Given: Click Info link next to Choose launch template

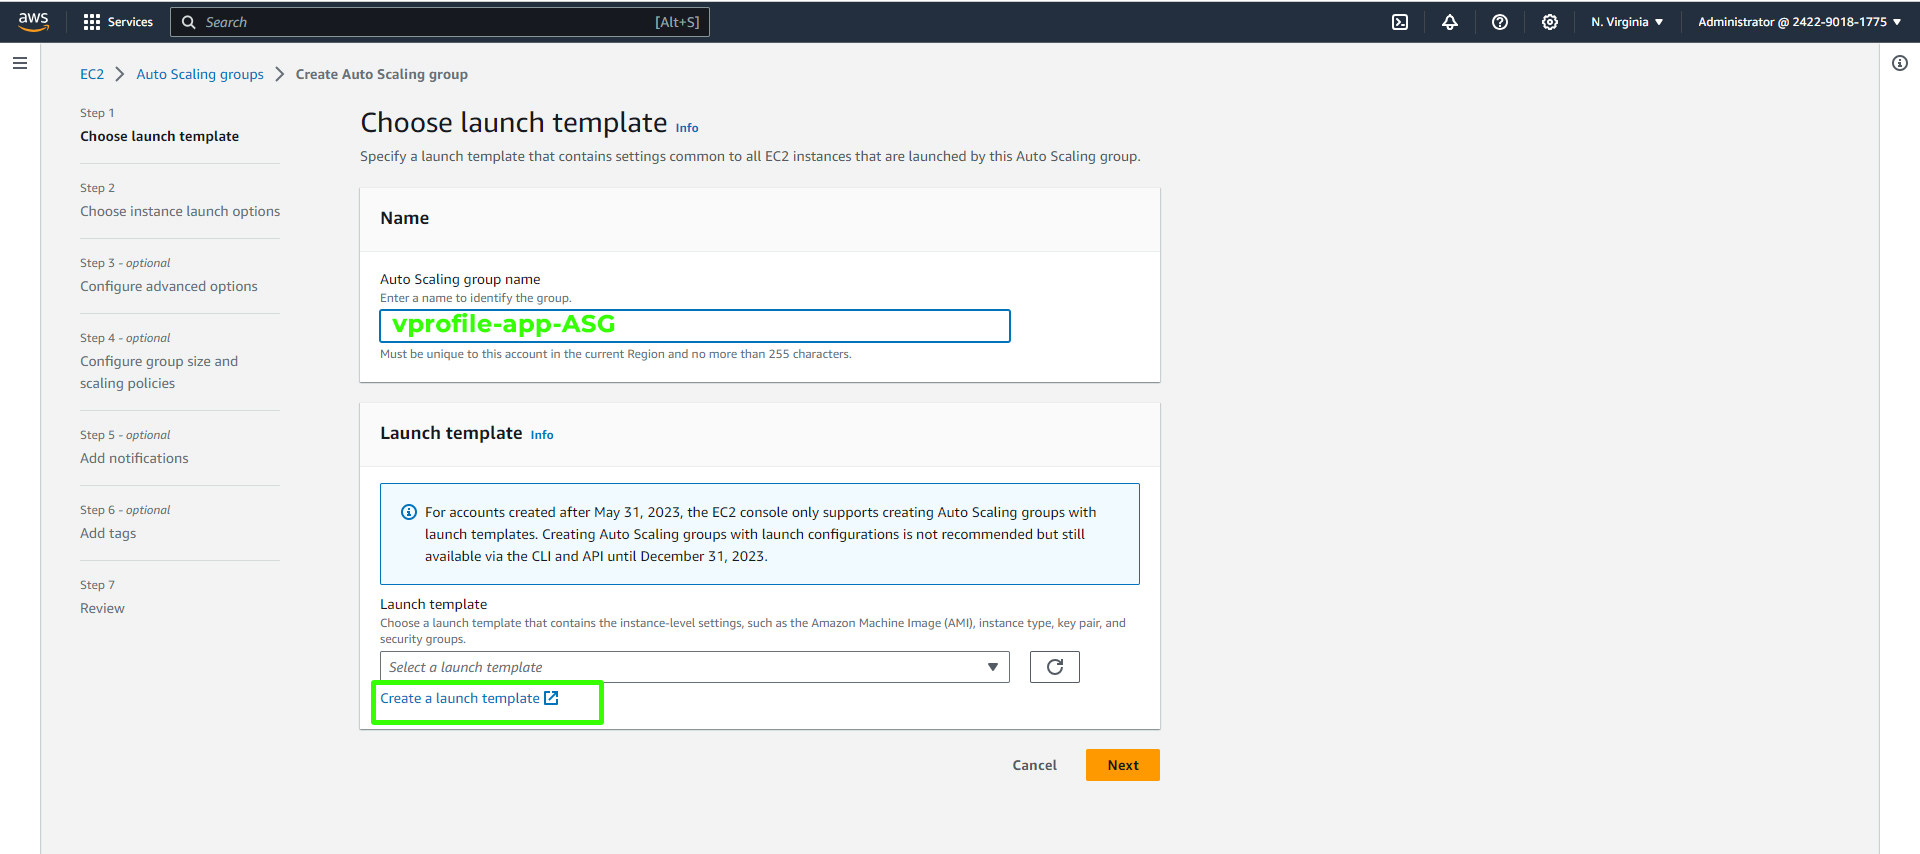Looking at the screenshot, I should (x=687, y=128).
